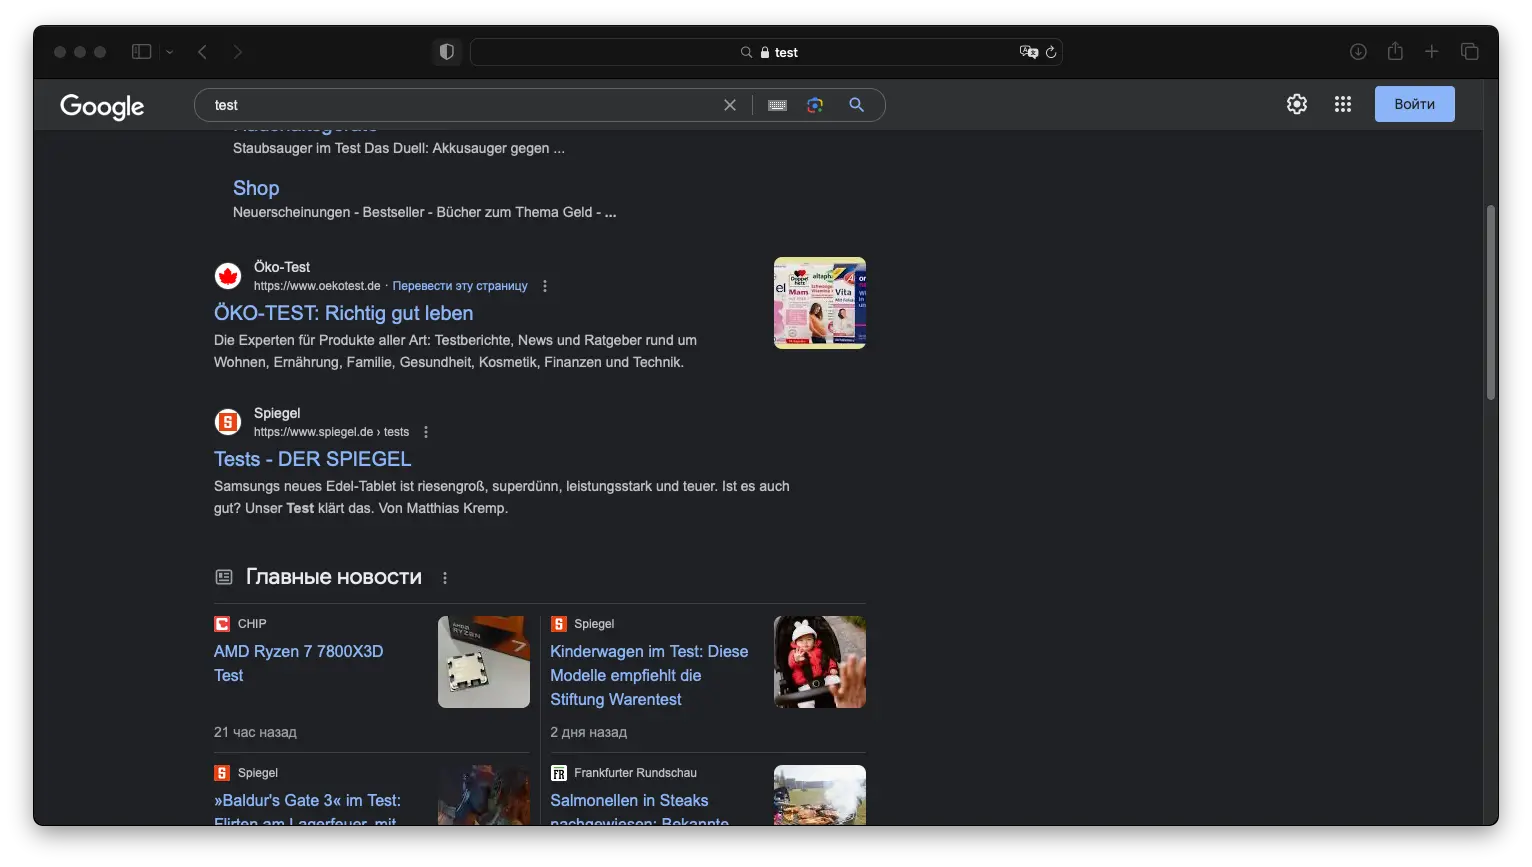Clear the search query with the X

pyautogui.click(x=730, y=105)
